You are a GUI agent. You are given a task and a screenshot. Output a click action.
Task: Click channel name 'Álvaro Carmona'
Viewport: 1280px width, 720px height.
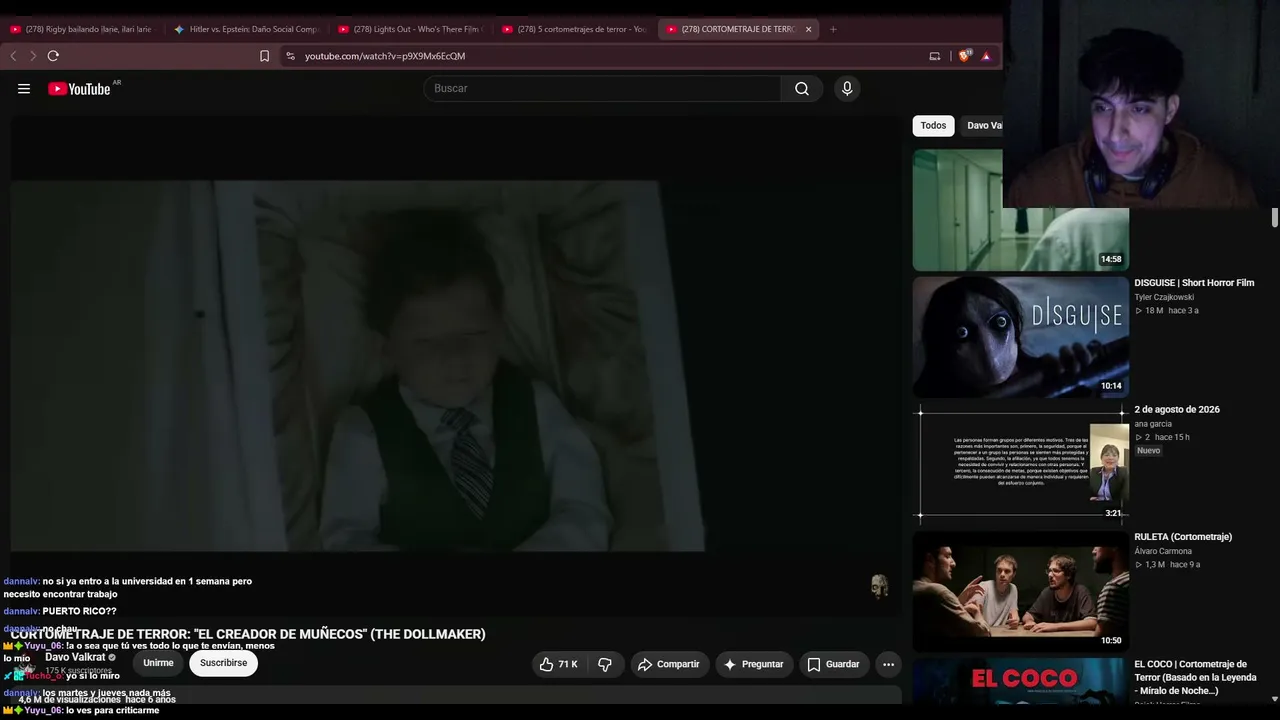point(1163,551)
